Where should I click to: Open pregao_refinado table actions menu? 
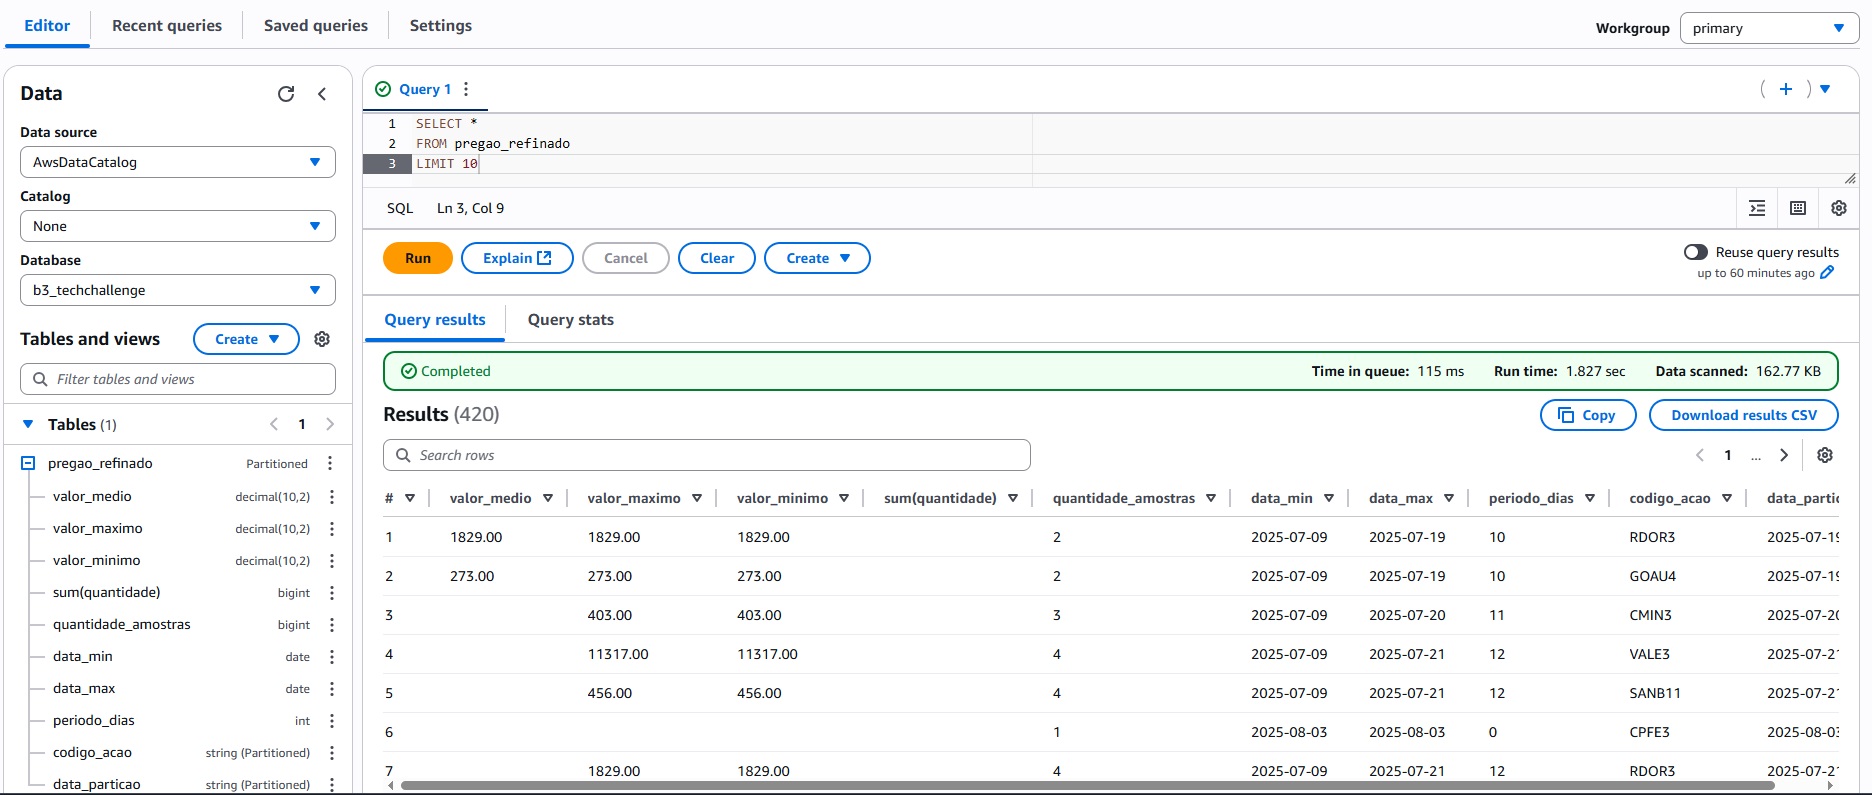click(x=330, y=463)
